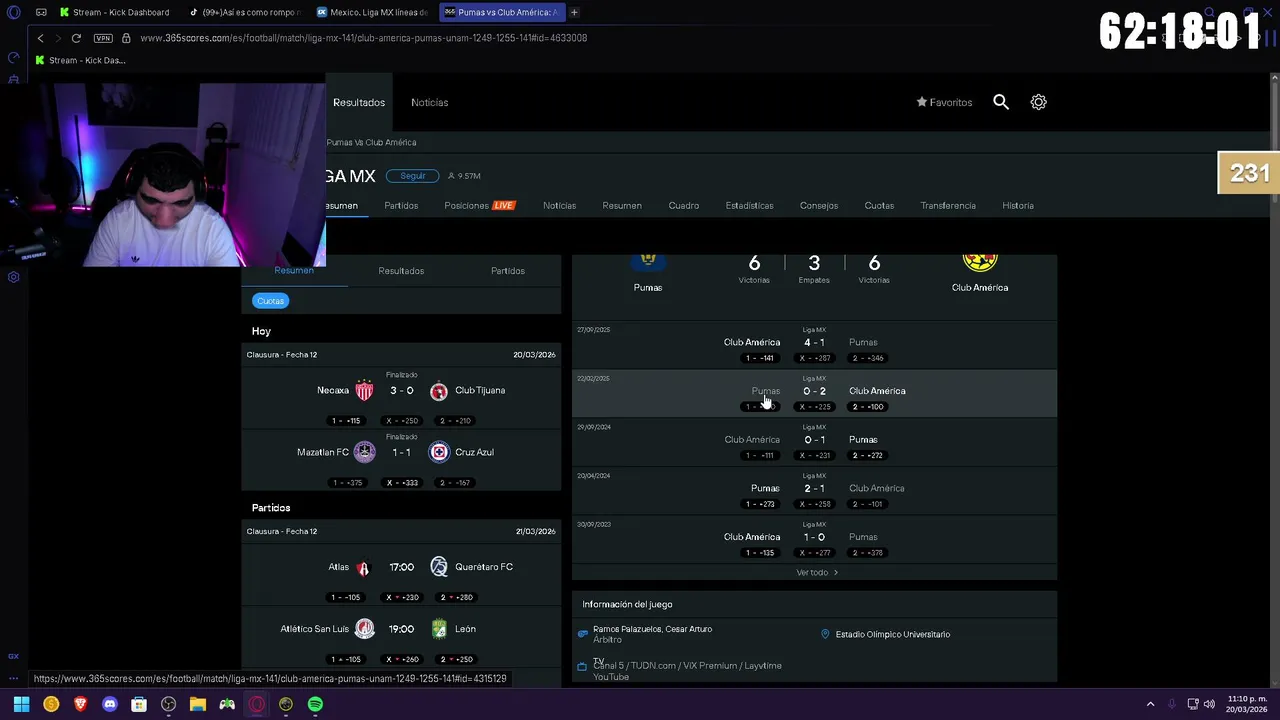Click the Mazatlan FC team crest
Viewport: 1280px width, 720px height.
[x=365, y=452]
